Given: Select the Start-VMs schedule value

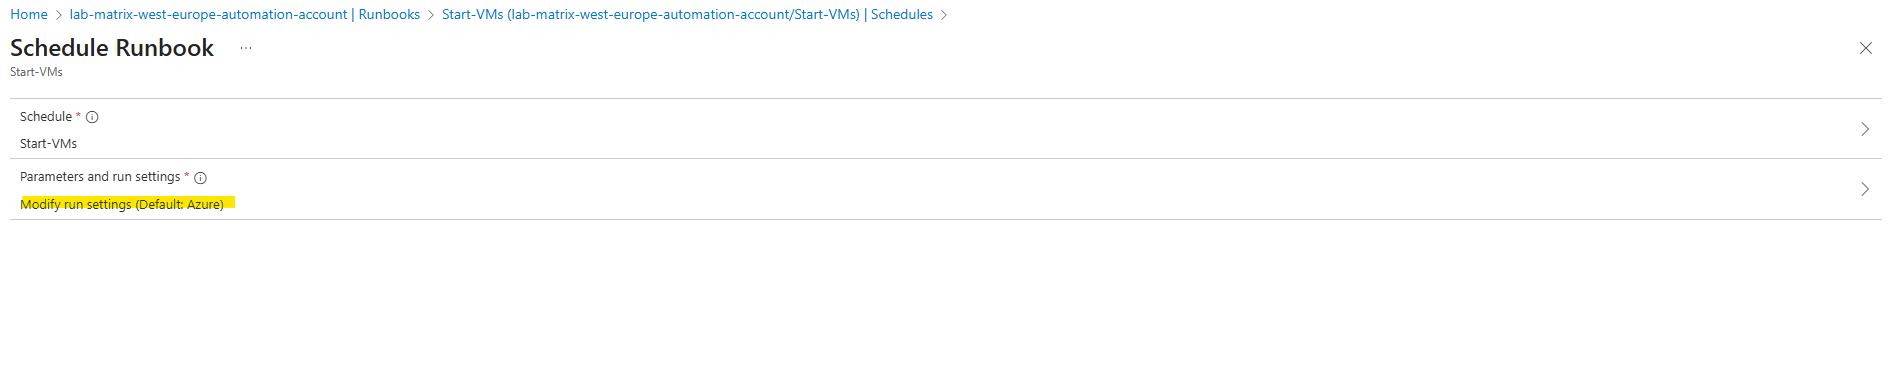Looking at the screenshot, I should 49,144.
